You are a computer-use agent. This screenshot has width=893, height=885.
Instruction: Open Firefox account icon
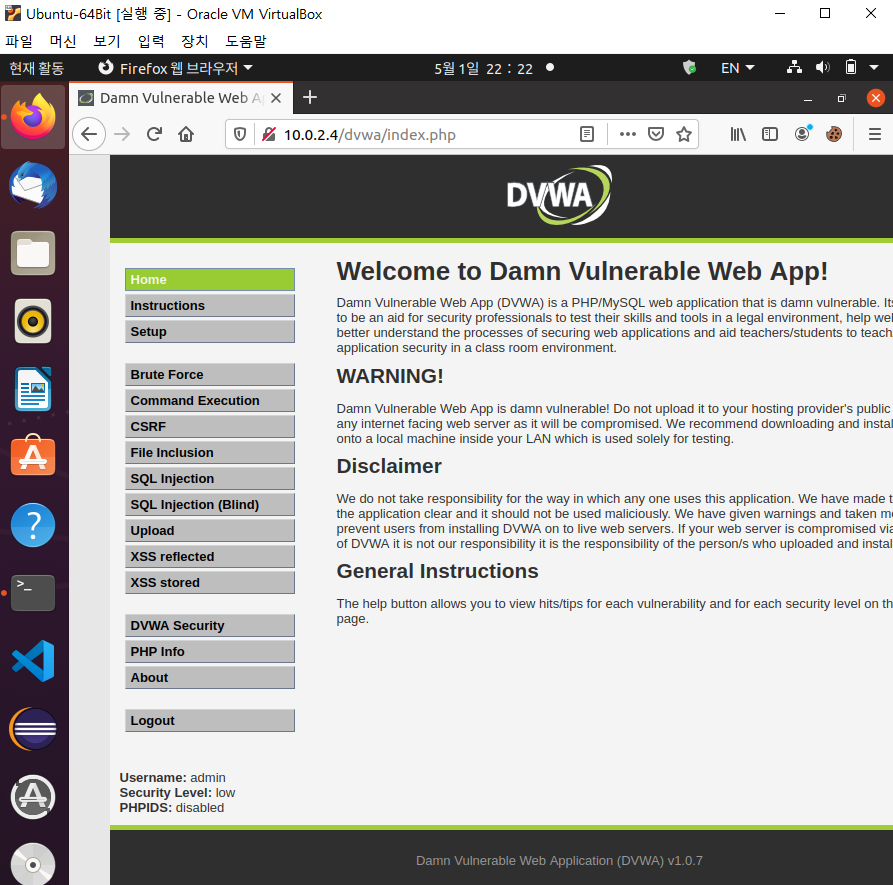point(802,134)
